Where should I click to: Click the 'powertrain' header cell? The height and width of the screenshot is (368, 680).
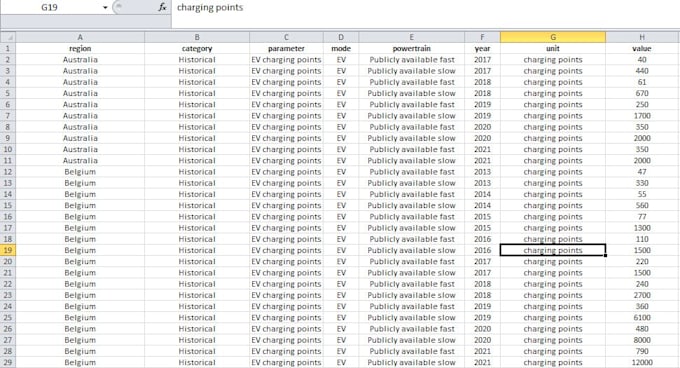coord(412,49)
